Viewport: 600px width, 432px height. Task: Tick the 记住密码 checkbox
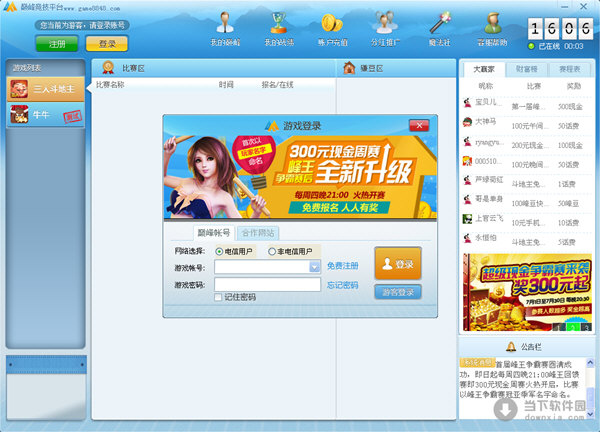click(x=219, y=297)
